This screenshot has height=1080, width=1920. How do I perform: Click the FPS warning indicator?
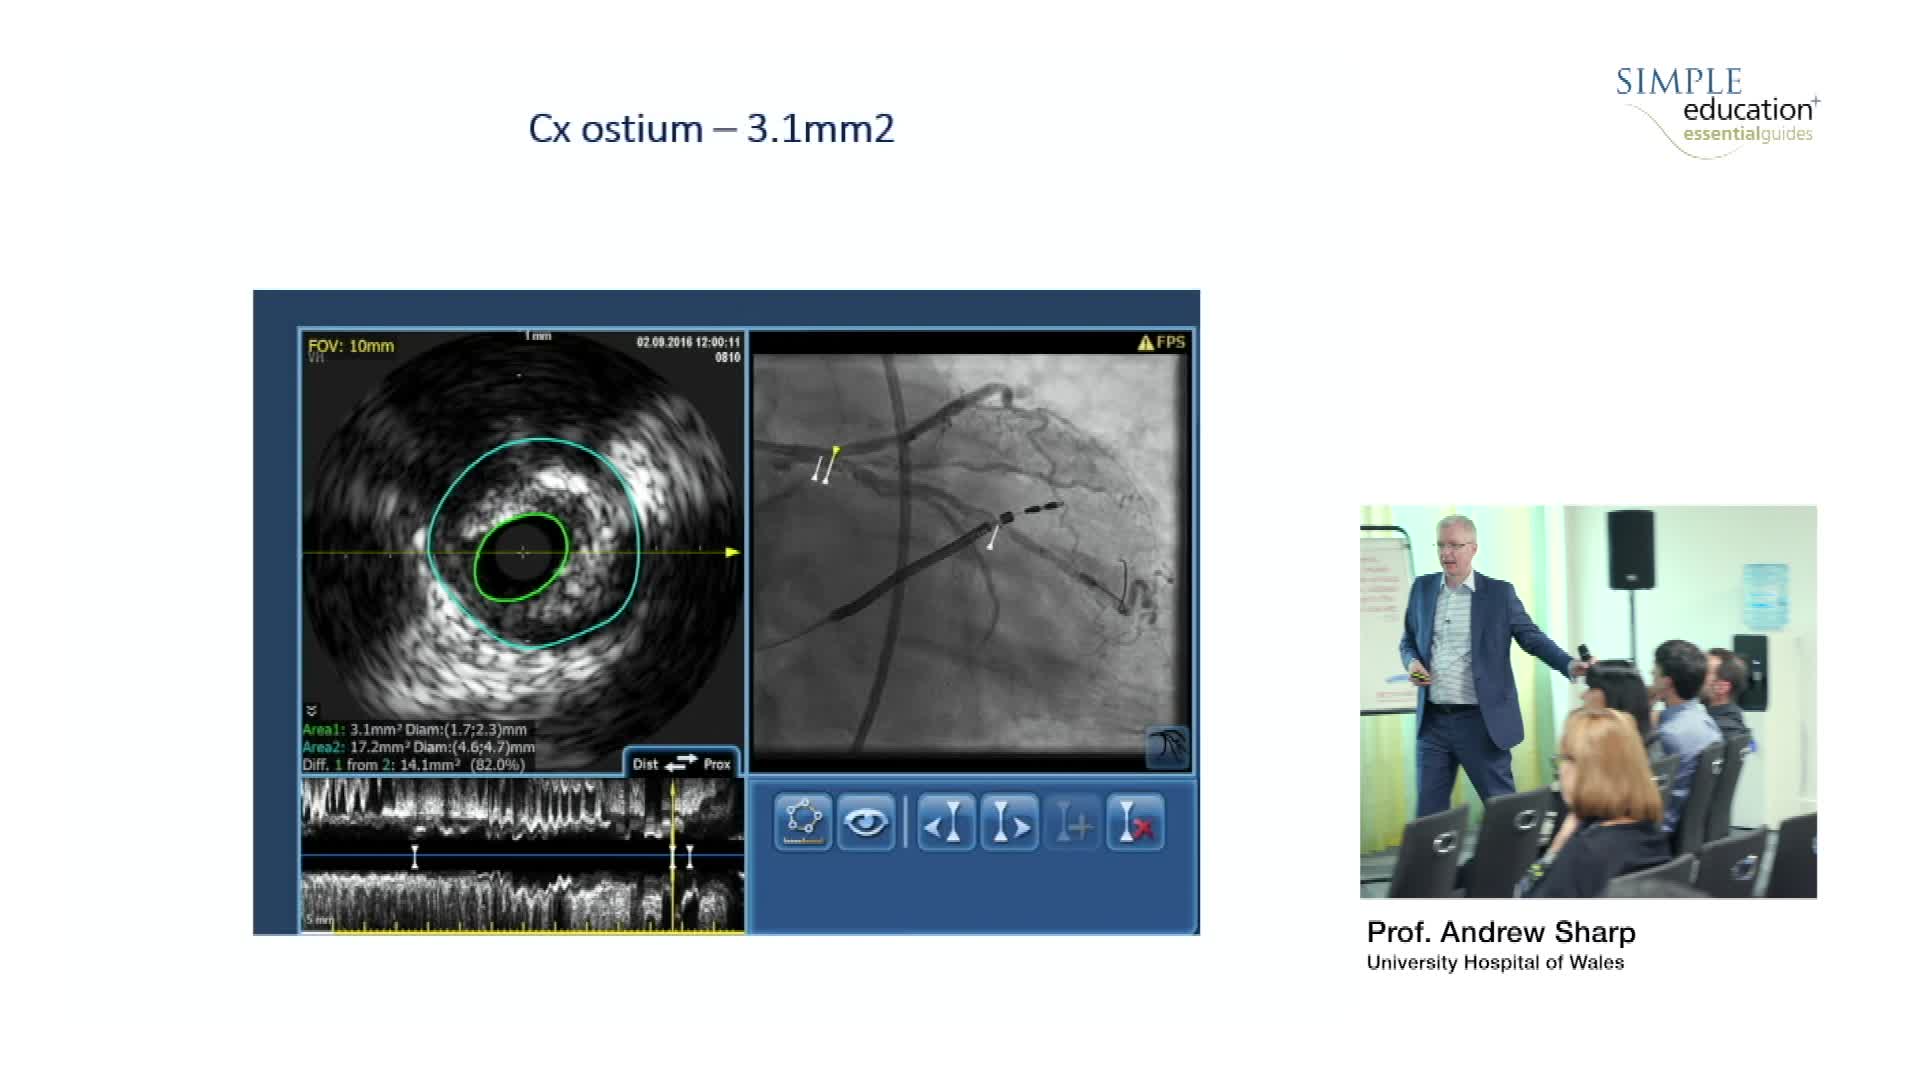click(x=1161, y=342)
